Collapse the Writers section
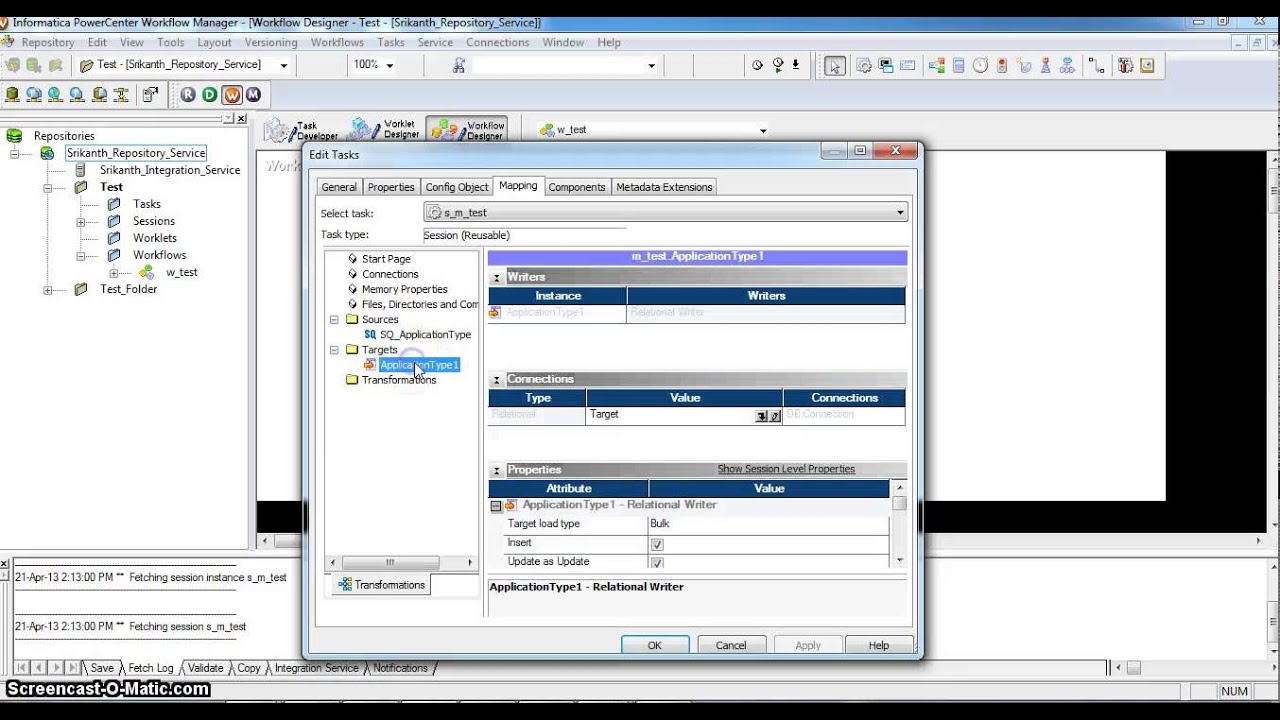This screenshot has height=720, width=1280. pos(496,277)
